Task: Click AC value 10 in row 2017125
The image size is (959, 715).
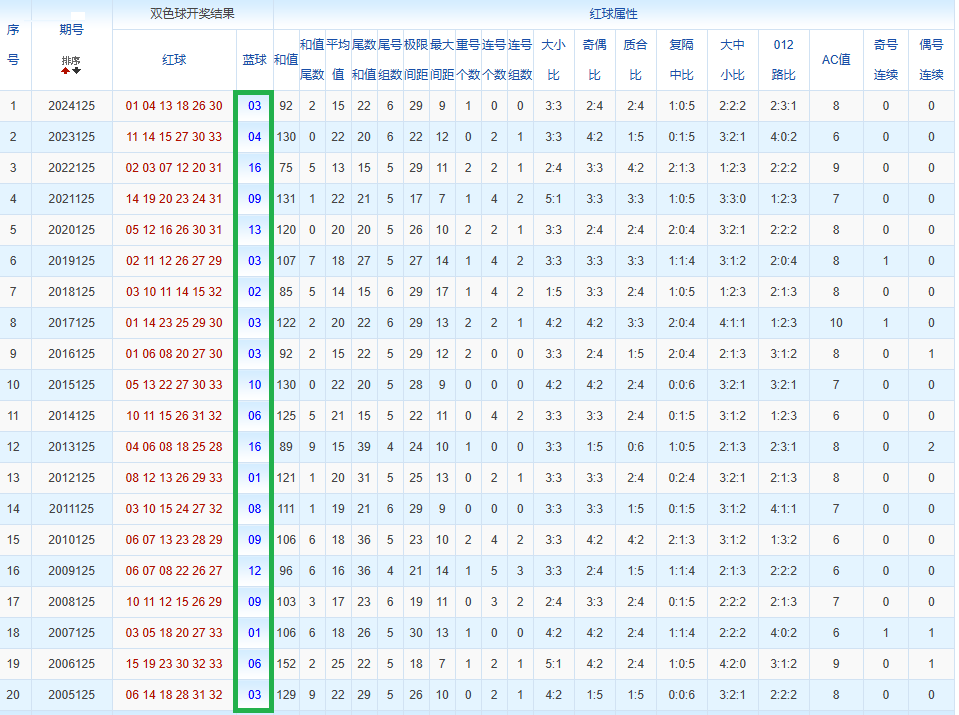Action: pos(836,323)
